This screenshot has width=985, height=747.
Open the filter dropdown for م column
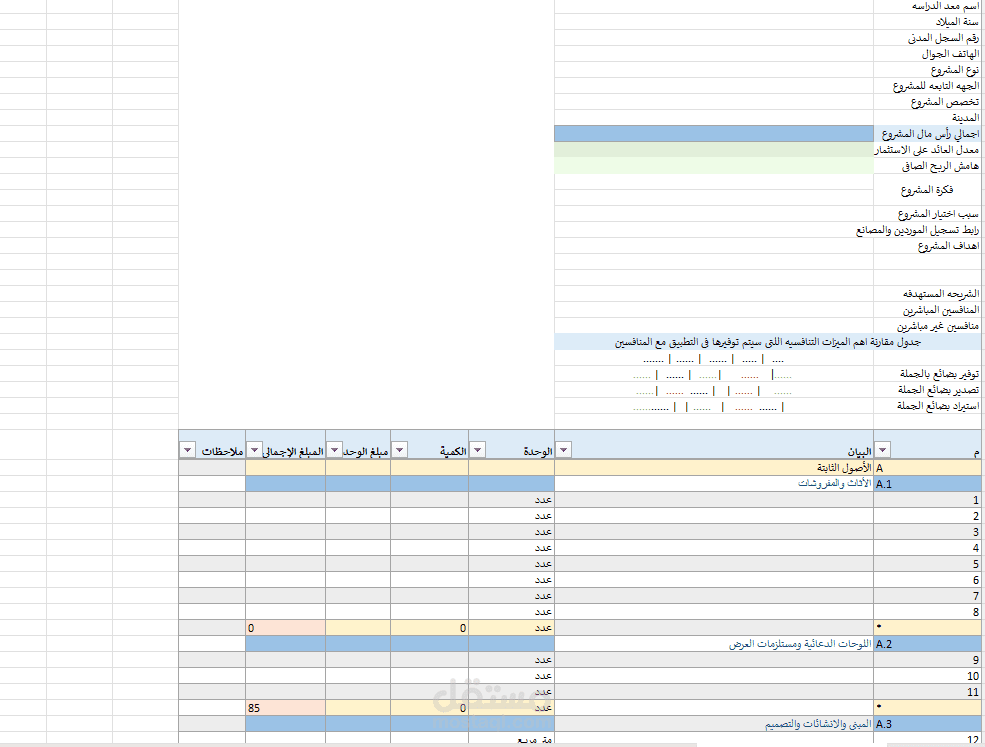pos(883,450)
